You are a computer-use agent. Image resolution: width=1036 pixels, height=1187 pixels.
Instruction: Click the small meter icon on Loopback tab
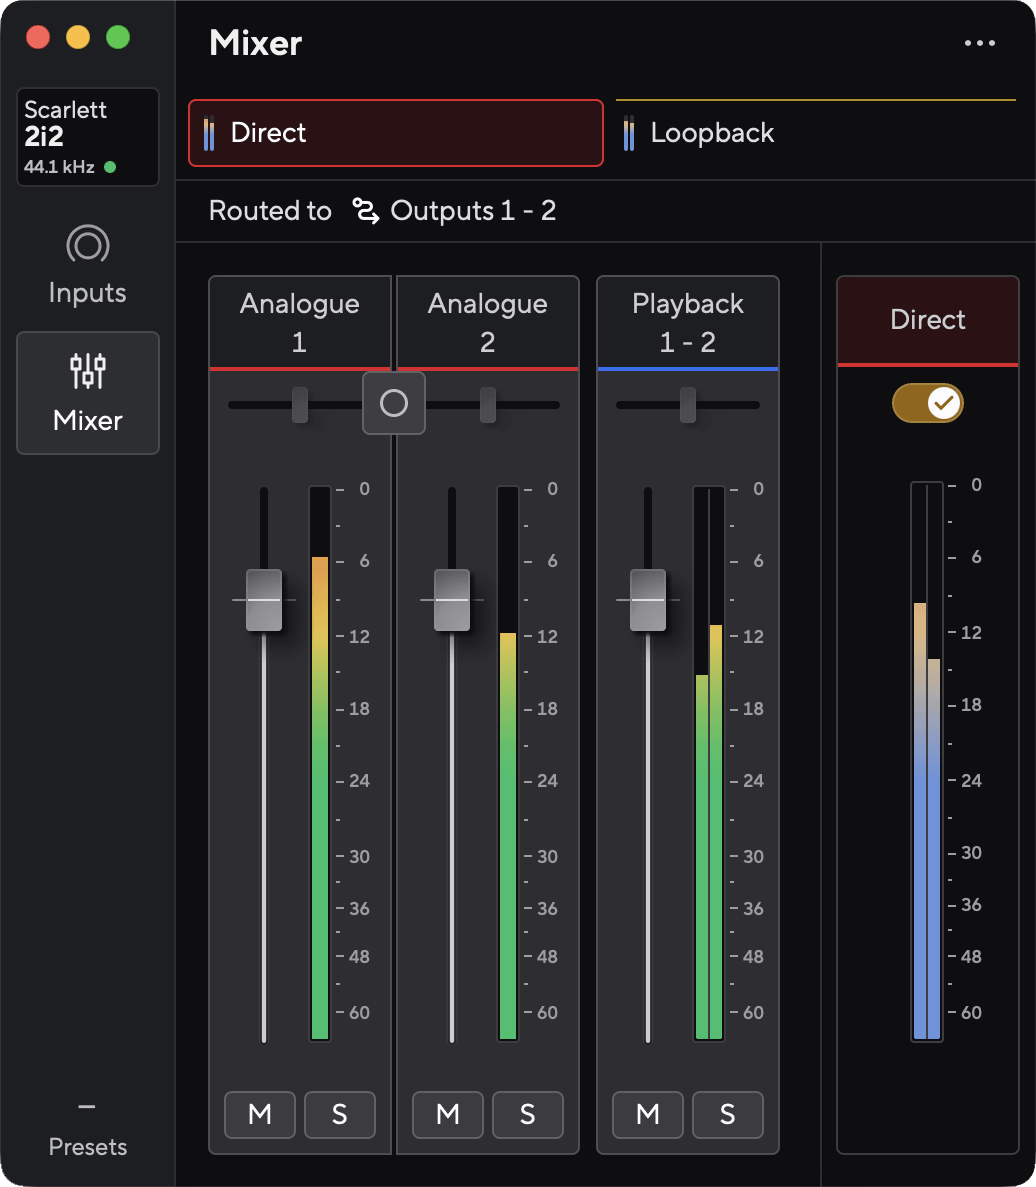click(629, 133)
